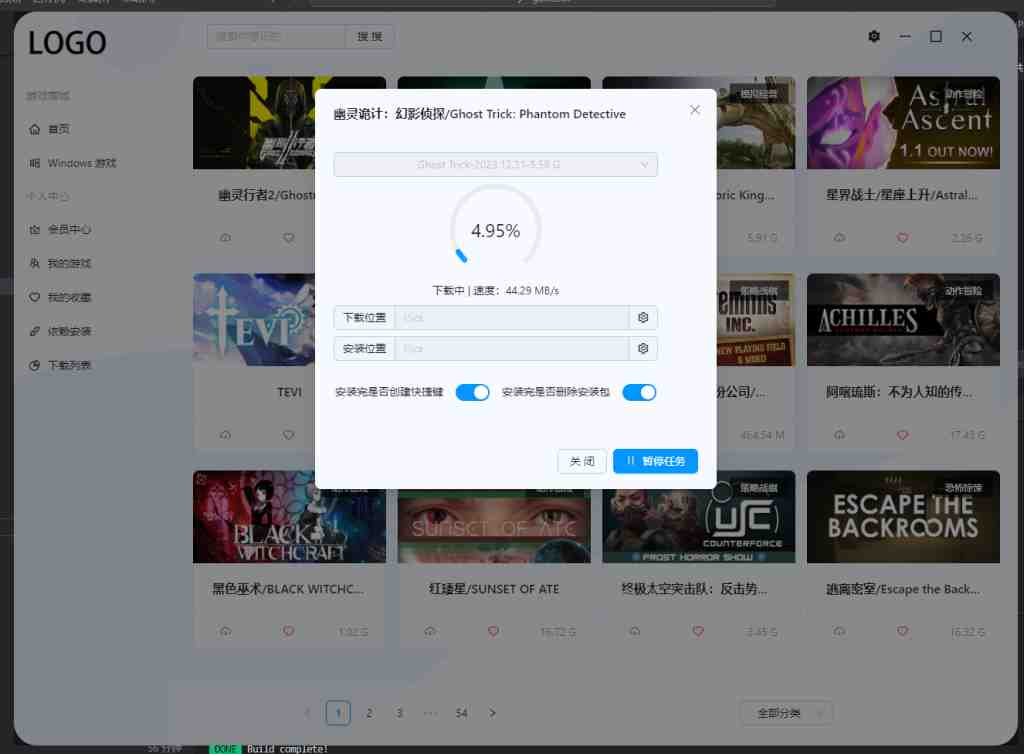Toggle 安装完成是否创建快捷键 switch off

(x=472, y=392)
